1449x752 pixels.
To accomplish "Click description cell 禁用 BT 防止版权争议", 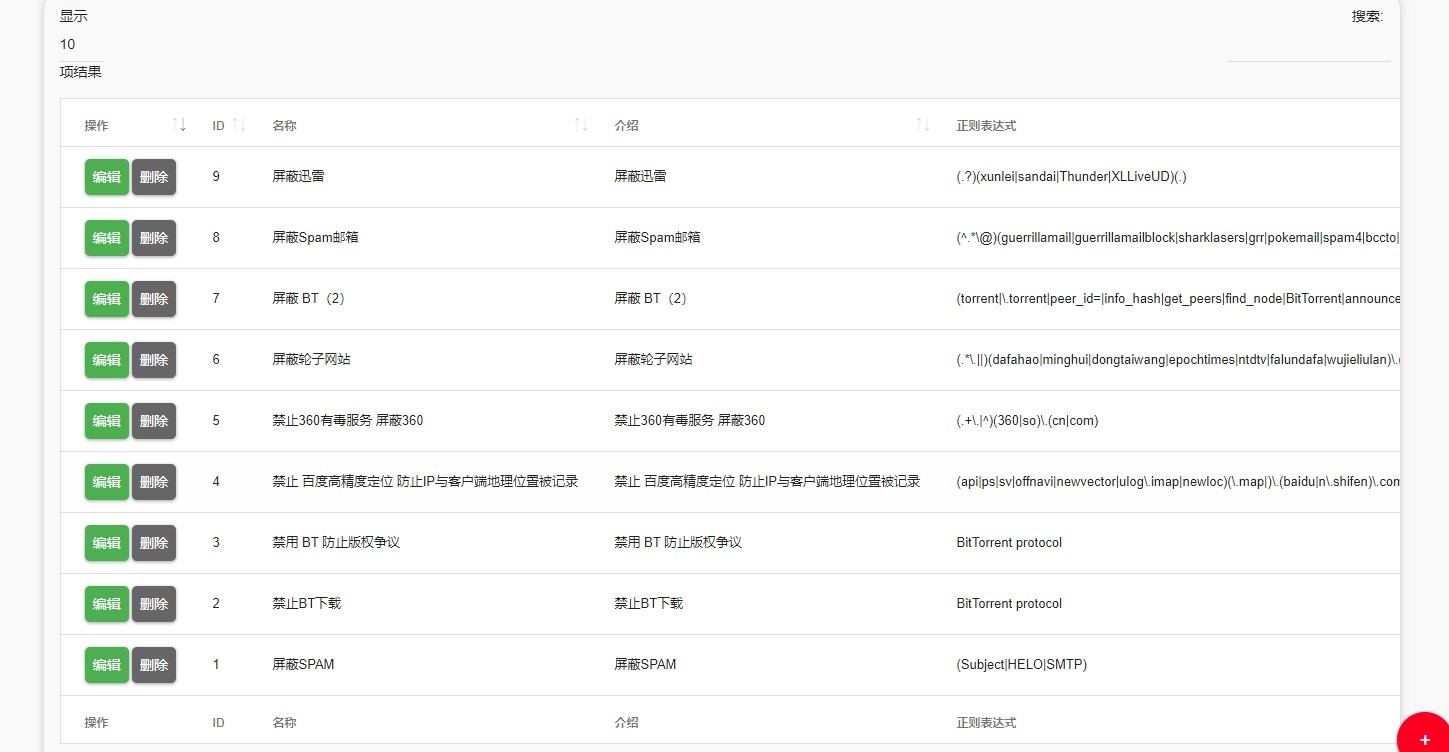I will point(678,542).
